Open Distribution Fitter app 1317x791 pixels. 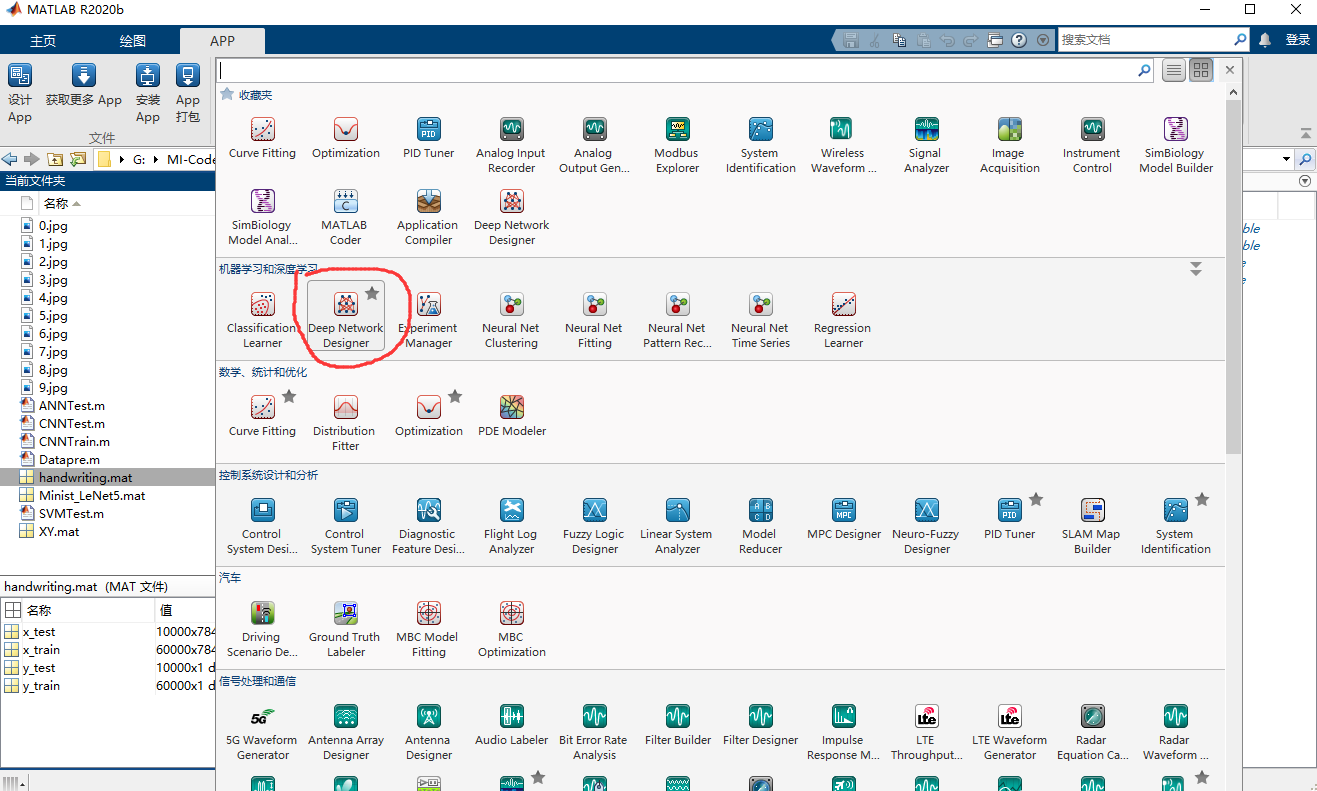(x=345, y=423)
